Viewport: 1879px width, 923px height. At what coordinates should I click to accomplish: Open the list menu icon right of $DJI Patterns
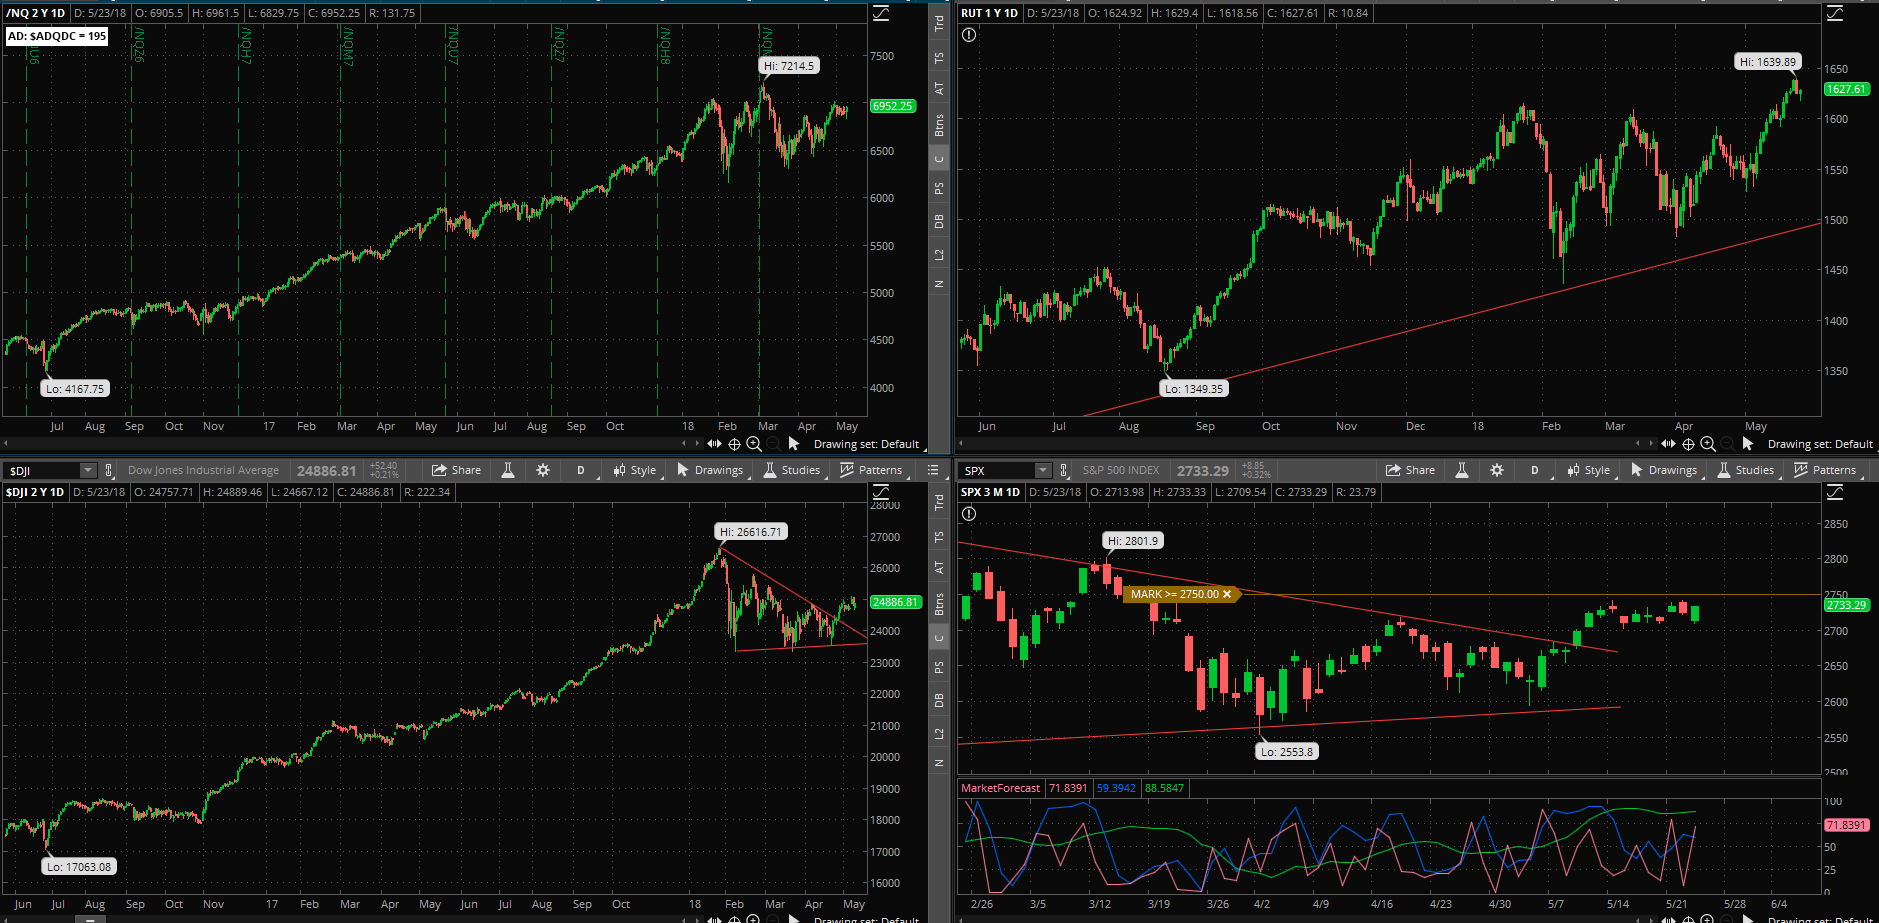click(x=933, y=470)
